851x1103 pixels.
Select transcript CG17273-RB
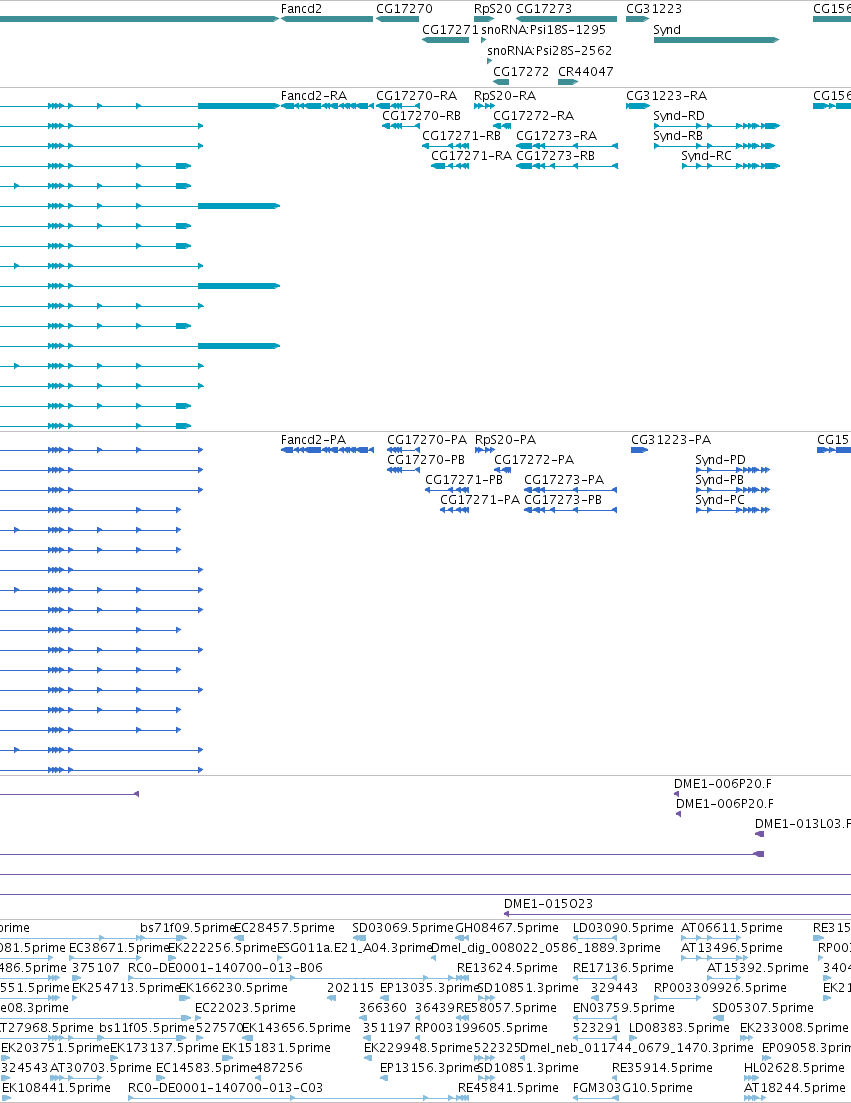pyautogui.click(x=556, y=155)
